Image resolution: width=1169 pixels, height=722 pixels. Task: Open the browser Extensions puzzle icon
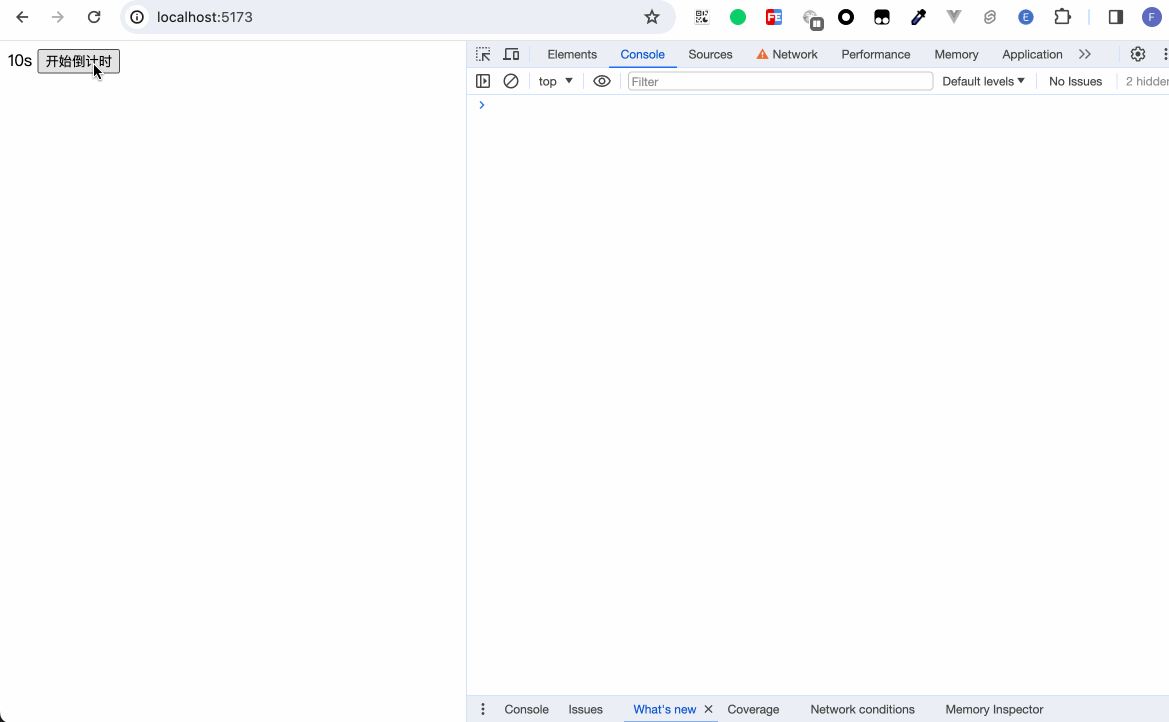[1062, 17]
